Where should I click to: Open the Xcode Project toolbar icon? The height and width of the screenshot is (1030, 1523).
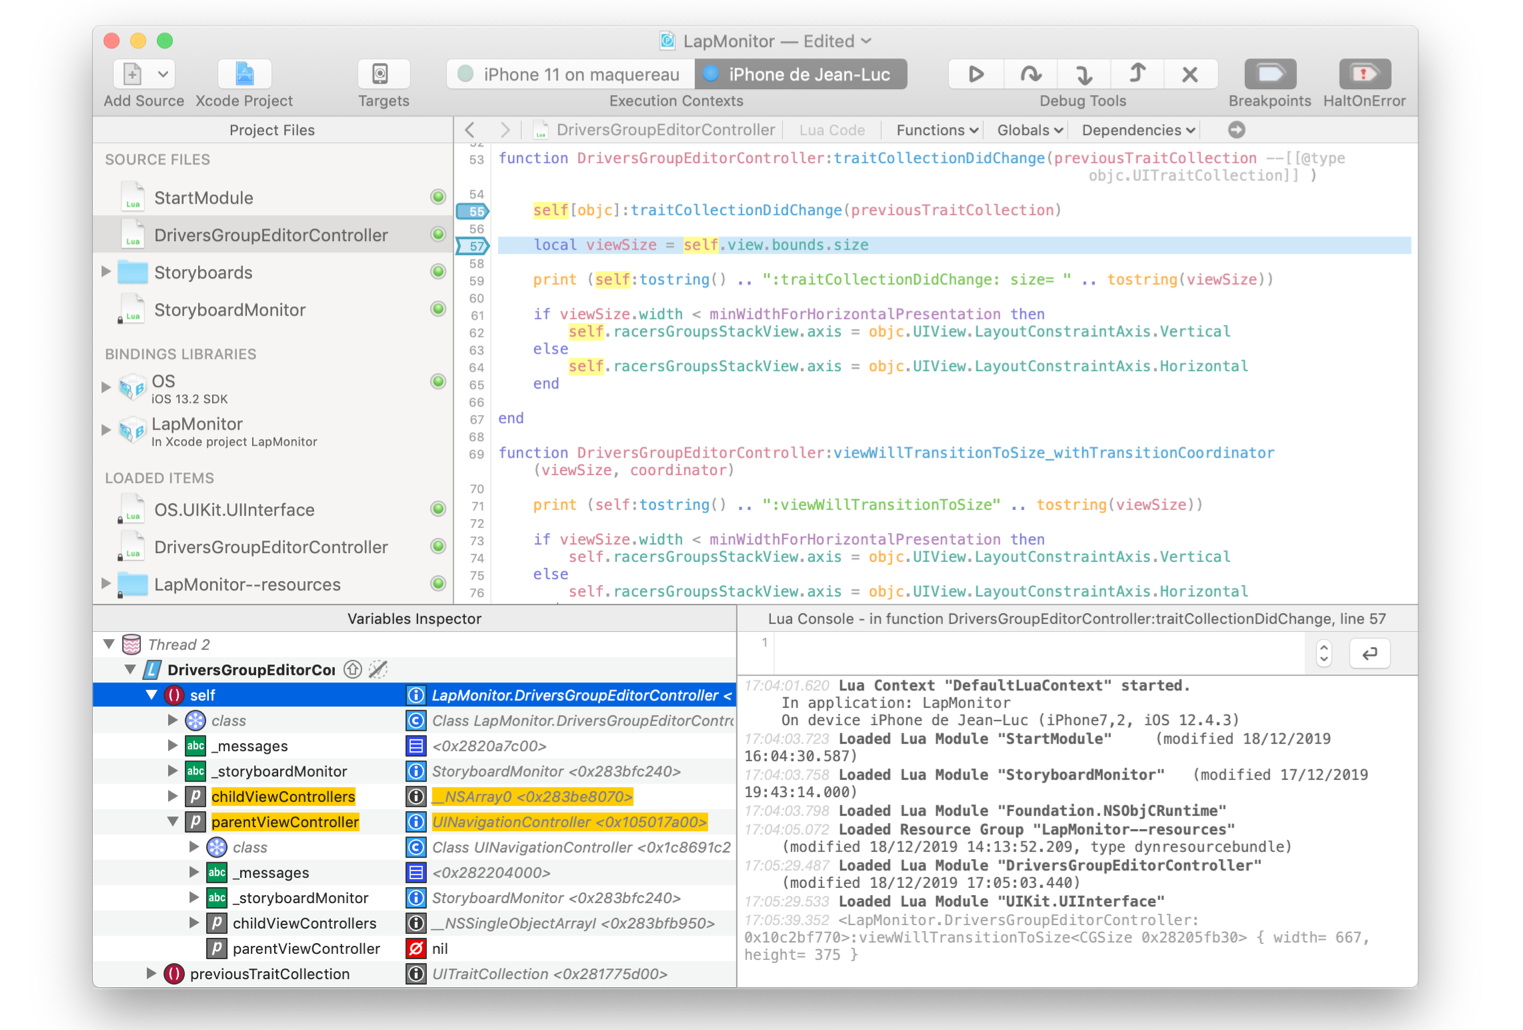(x=244, y=74)
